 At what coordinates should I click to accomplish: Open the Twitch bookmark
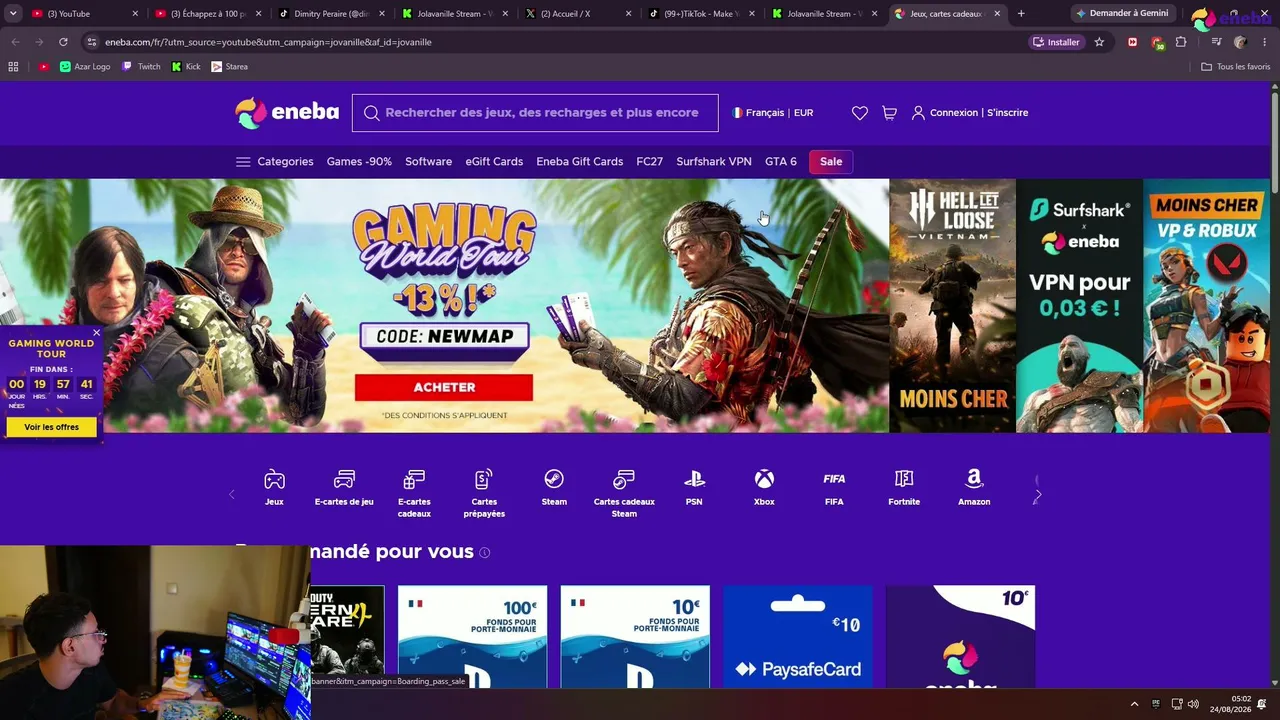[x=141, y=67]
